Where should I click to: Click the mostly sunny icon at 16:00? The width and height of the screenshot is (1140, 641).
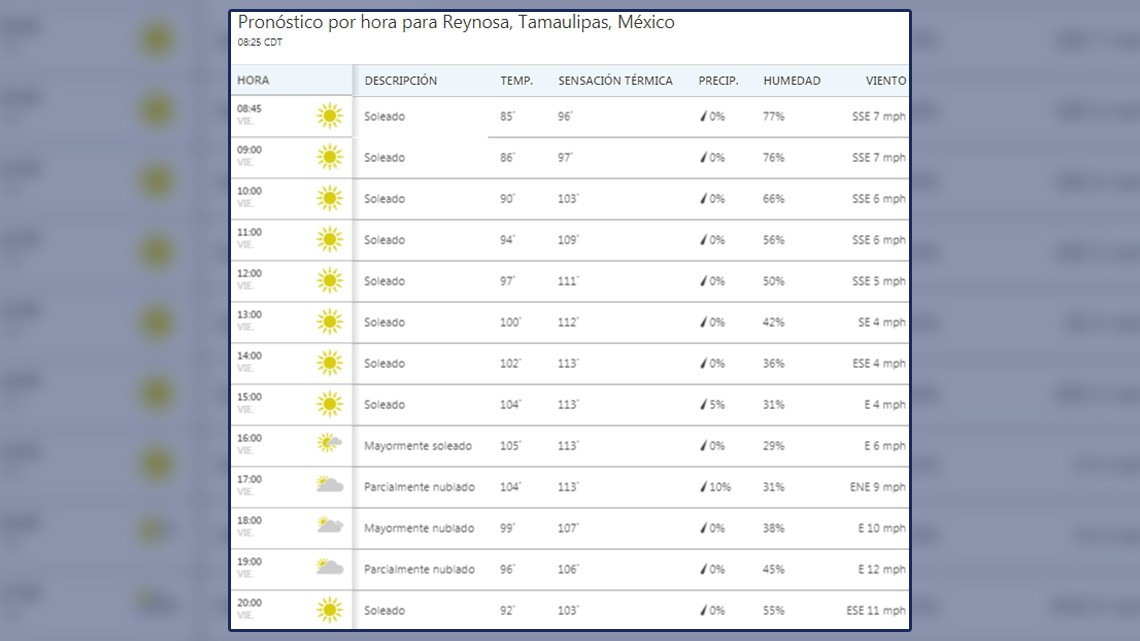(329, 440)
